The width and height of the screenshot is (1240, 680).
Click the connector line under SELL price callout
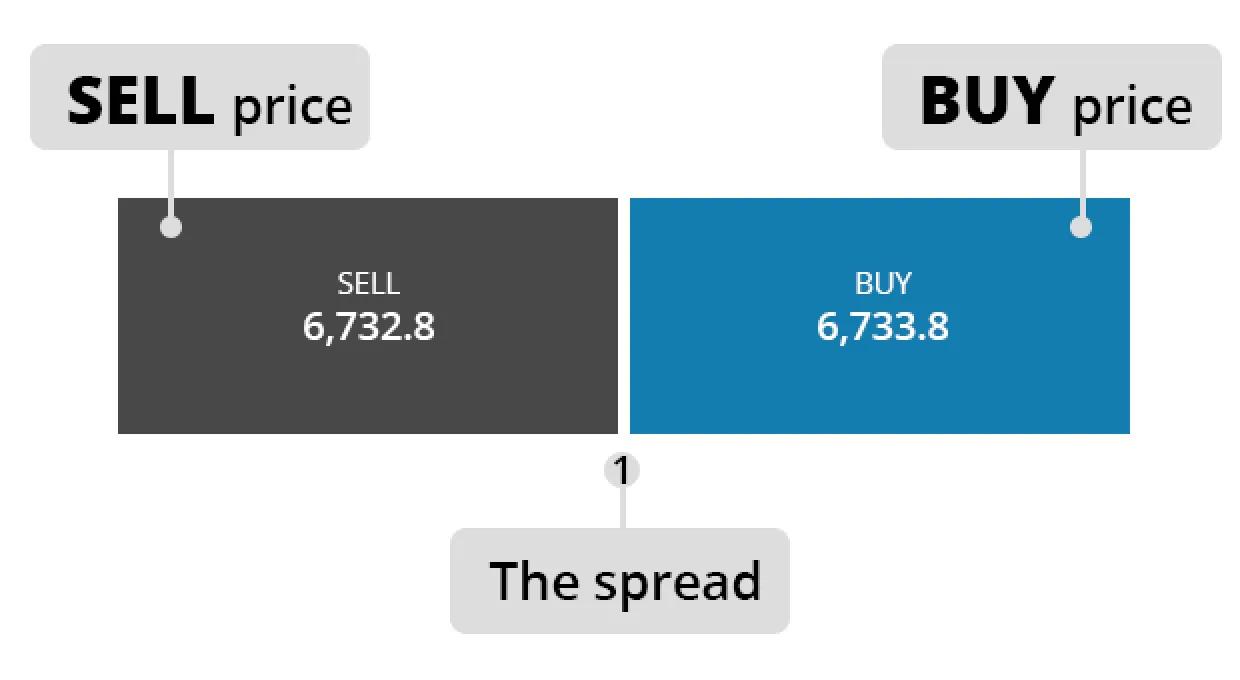[171, 183]
